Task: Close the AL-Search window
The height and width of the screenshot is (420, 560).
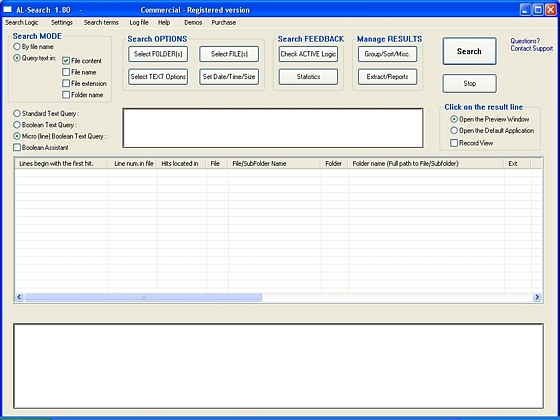Action: (551, 10)
